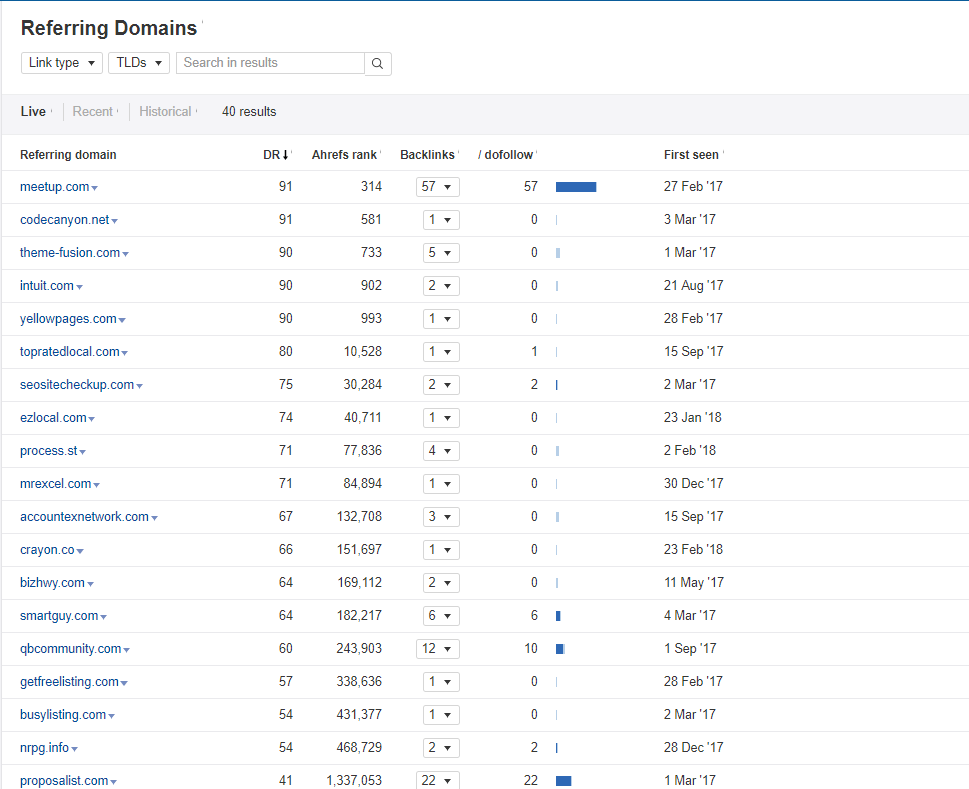The image size is (969, 789).
Task: Open the TLDs filter dropdown
Action: tap(138, 62)
